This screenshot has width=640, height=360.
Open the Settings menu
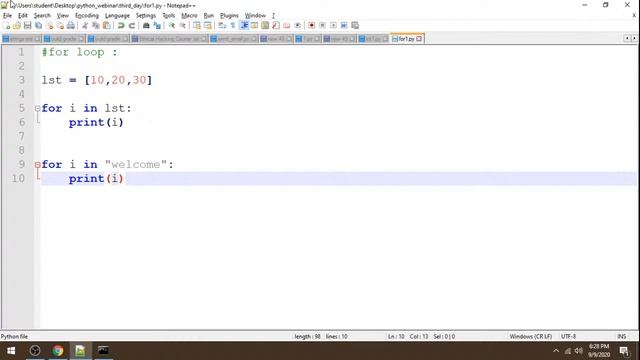coord(146,16)
